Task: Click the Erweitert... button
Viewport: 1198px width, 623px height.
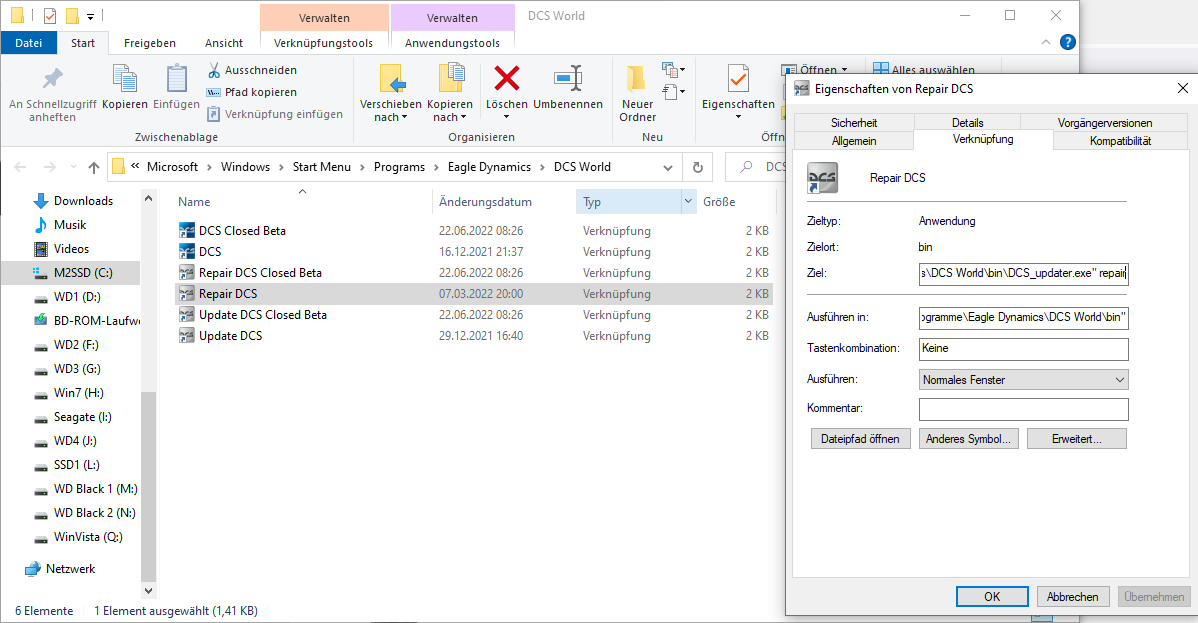Action: 1077,439
